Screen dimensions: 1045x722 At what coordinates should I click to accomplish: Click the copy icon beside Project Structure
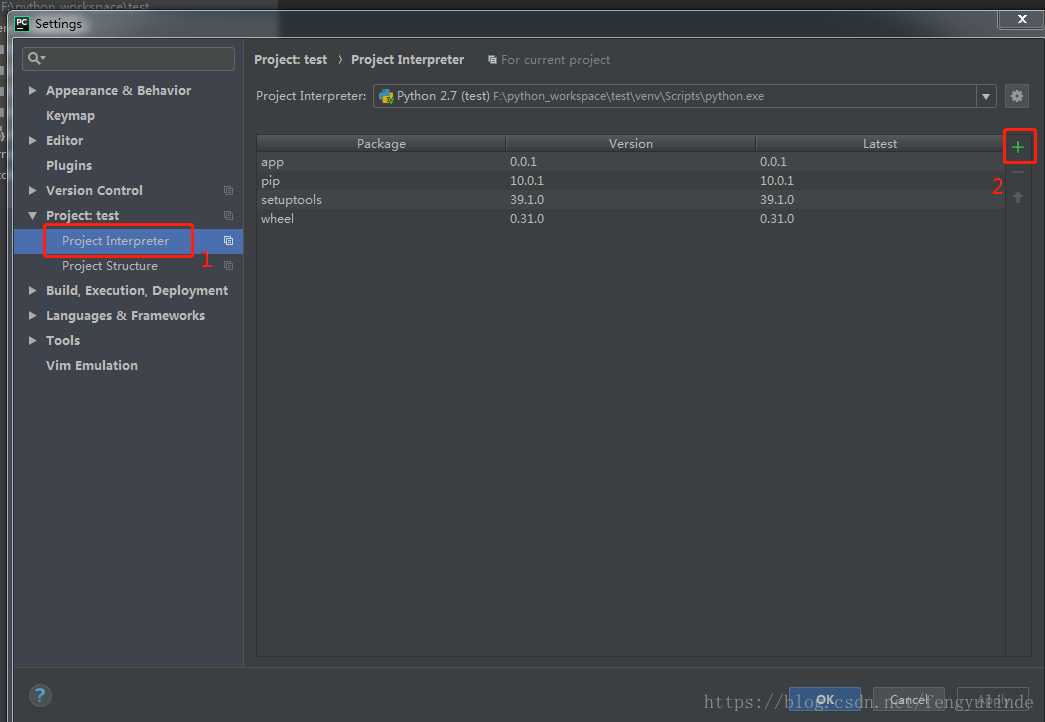(228, 265)
